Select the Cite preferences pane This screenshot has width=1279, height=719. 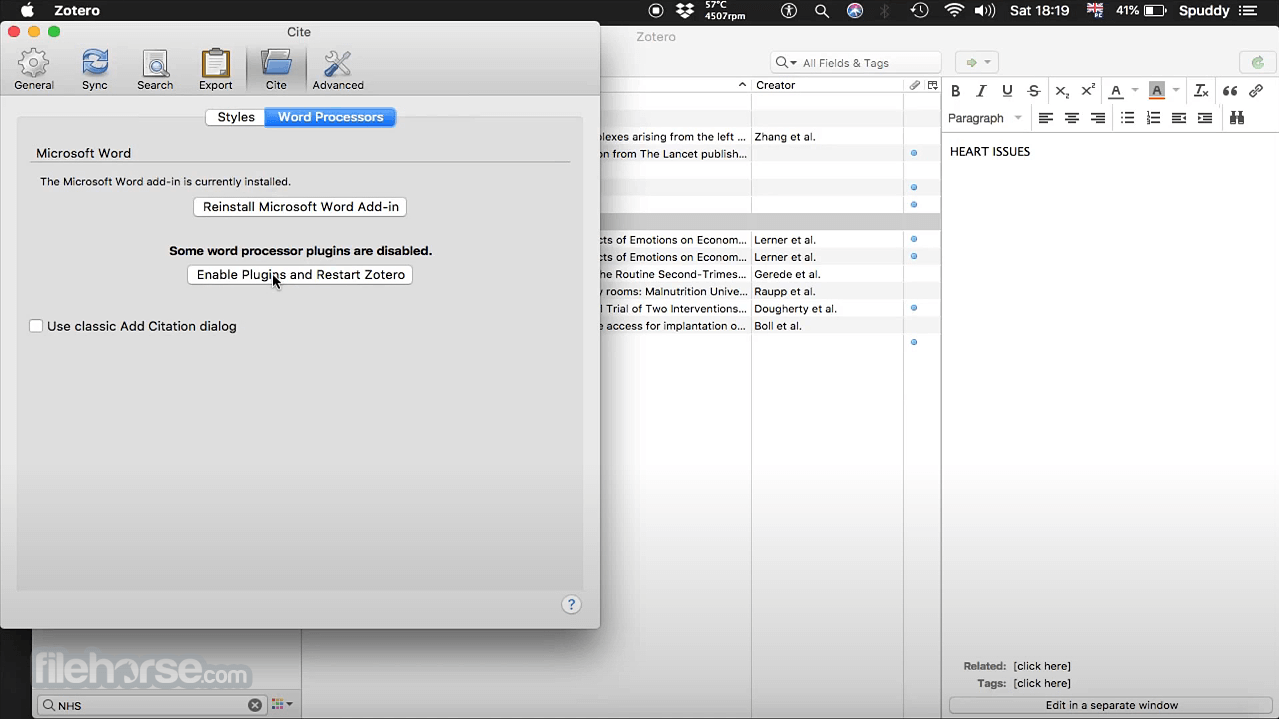276,70
